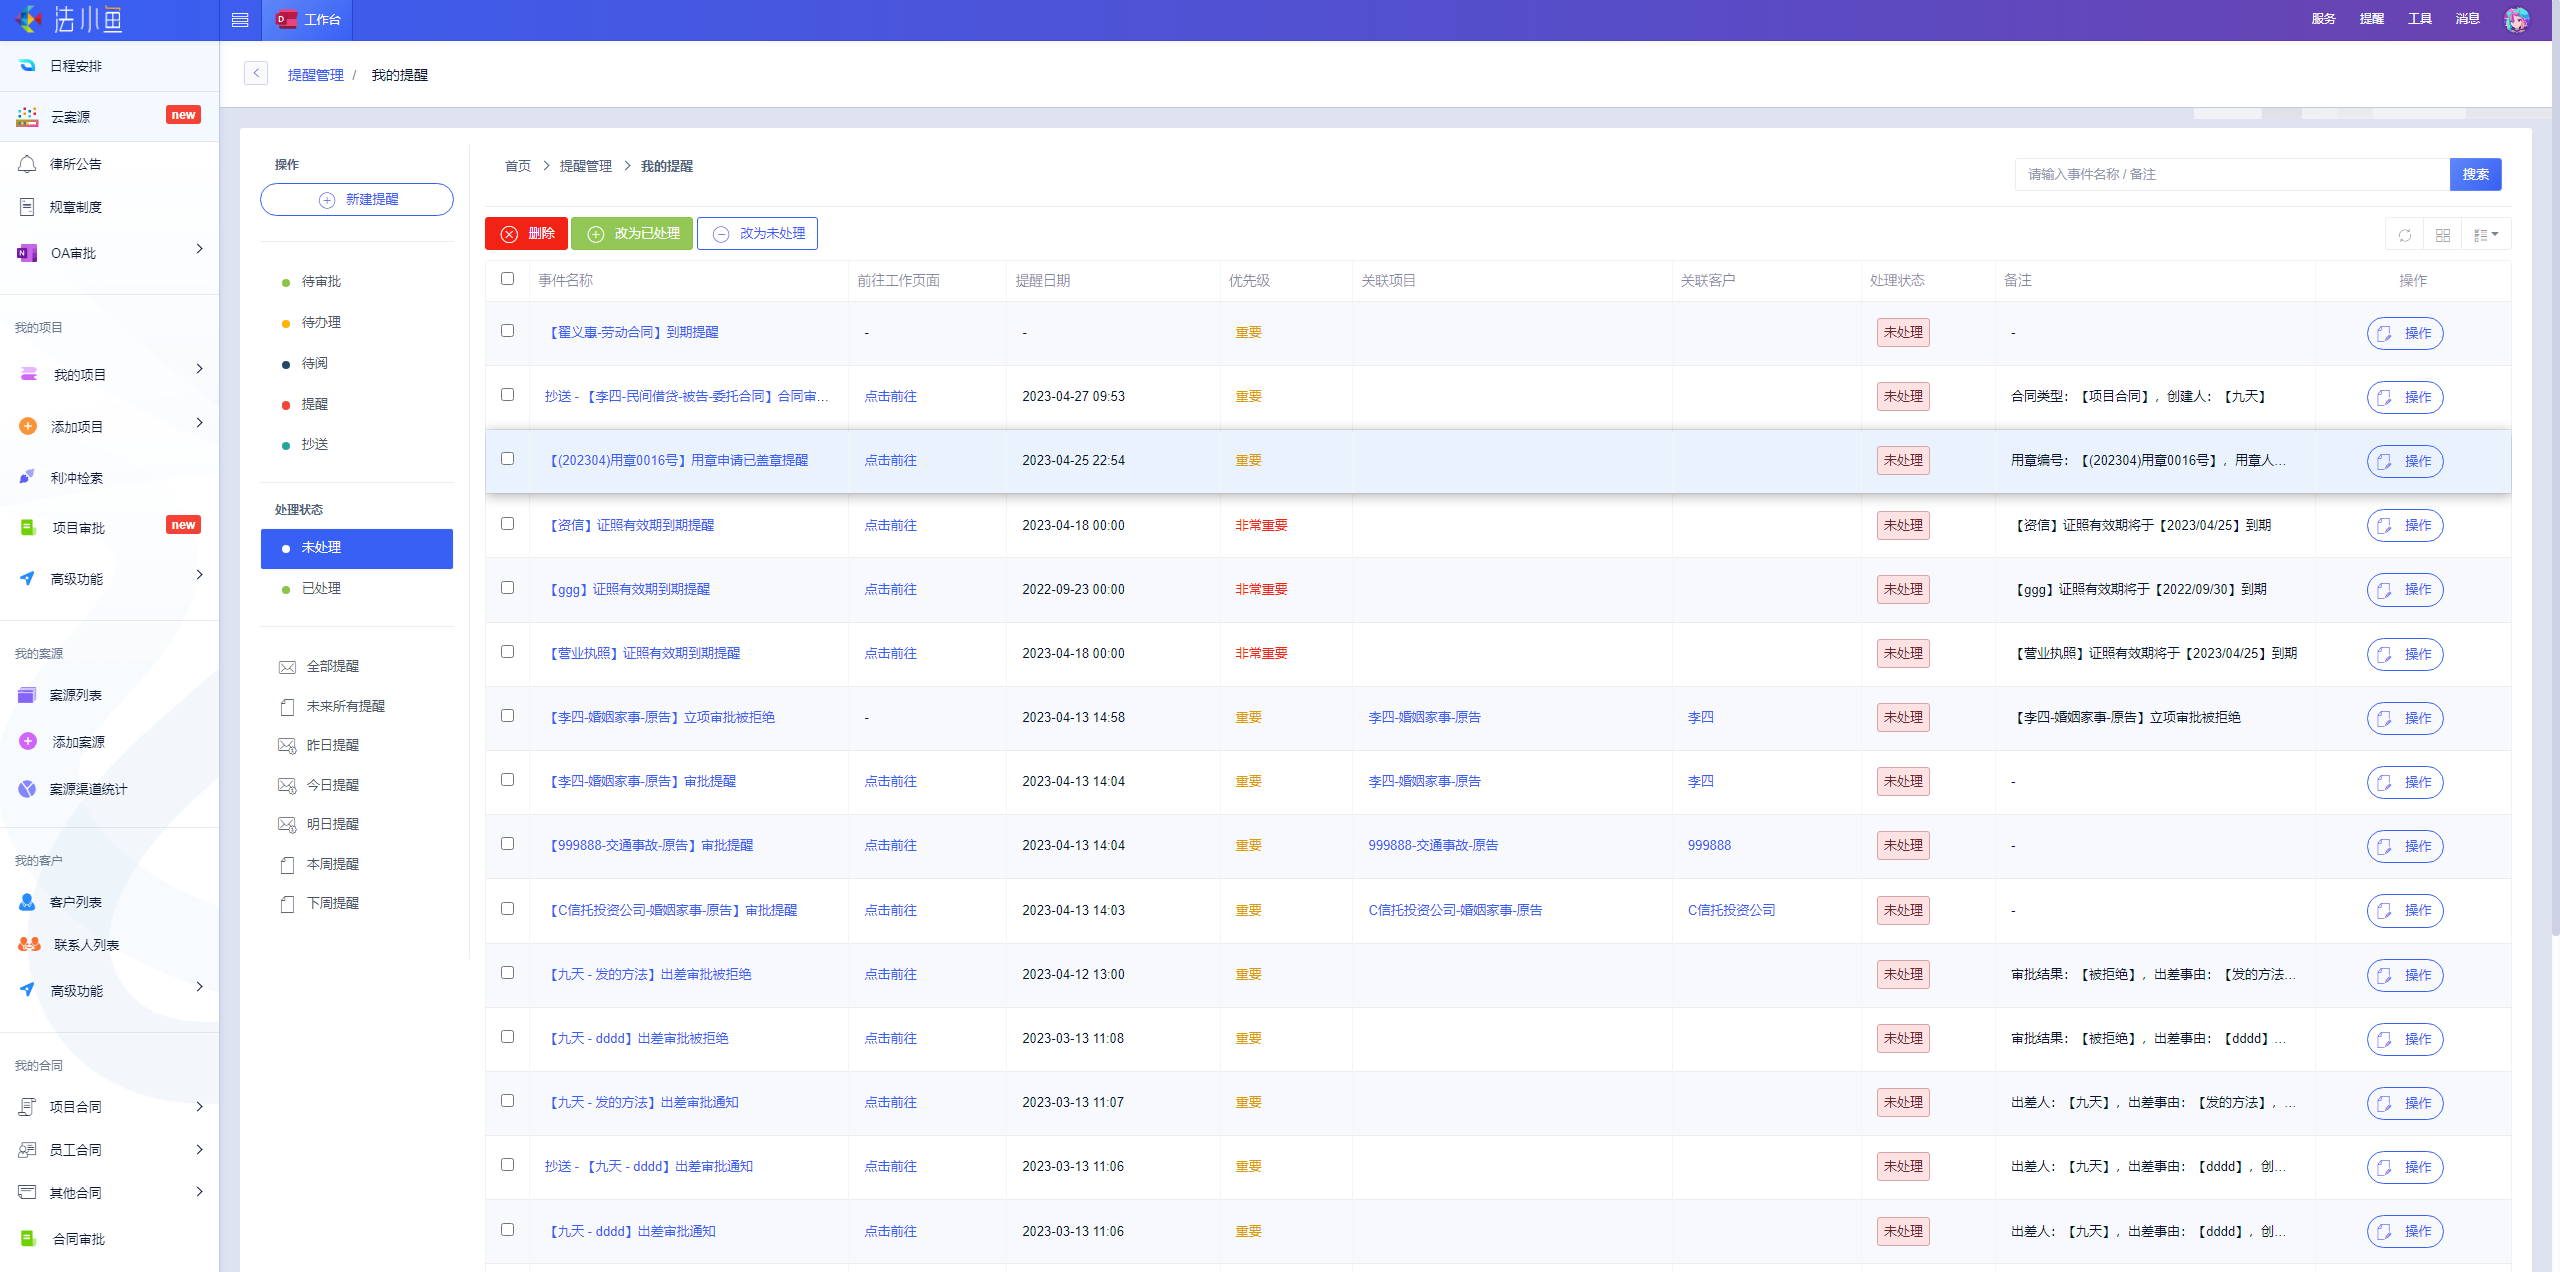The width and height of the screenshot is (2560, 1272).
Task: Click the red 删除 button
Action: (x=527, y=233)
